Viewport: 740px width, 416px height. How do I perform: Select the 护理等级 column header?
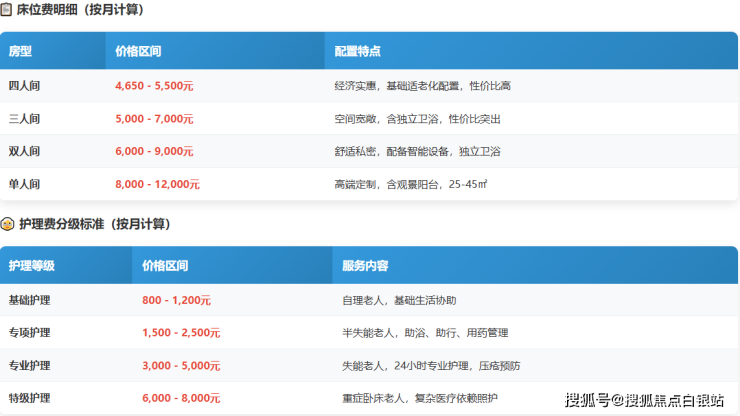pos(31,266)
